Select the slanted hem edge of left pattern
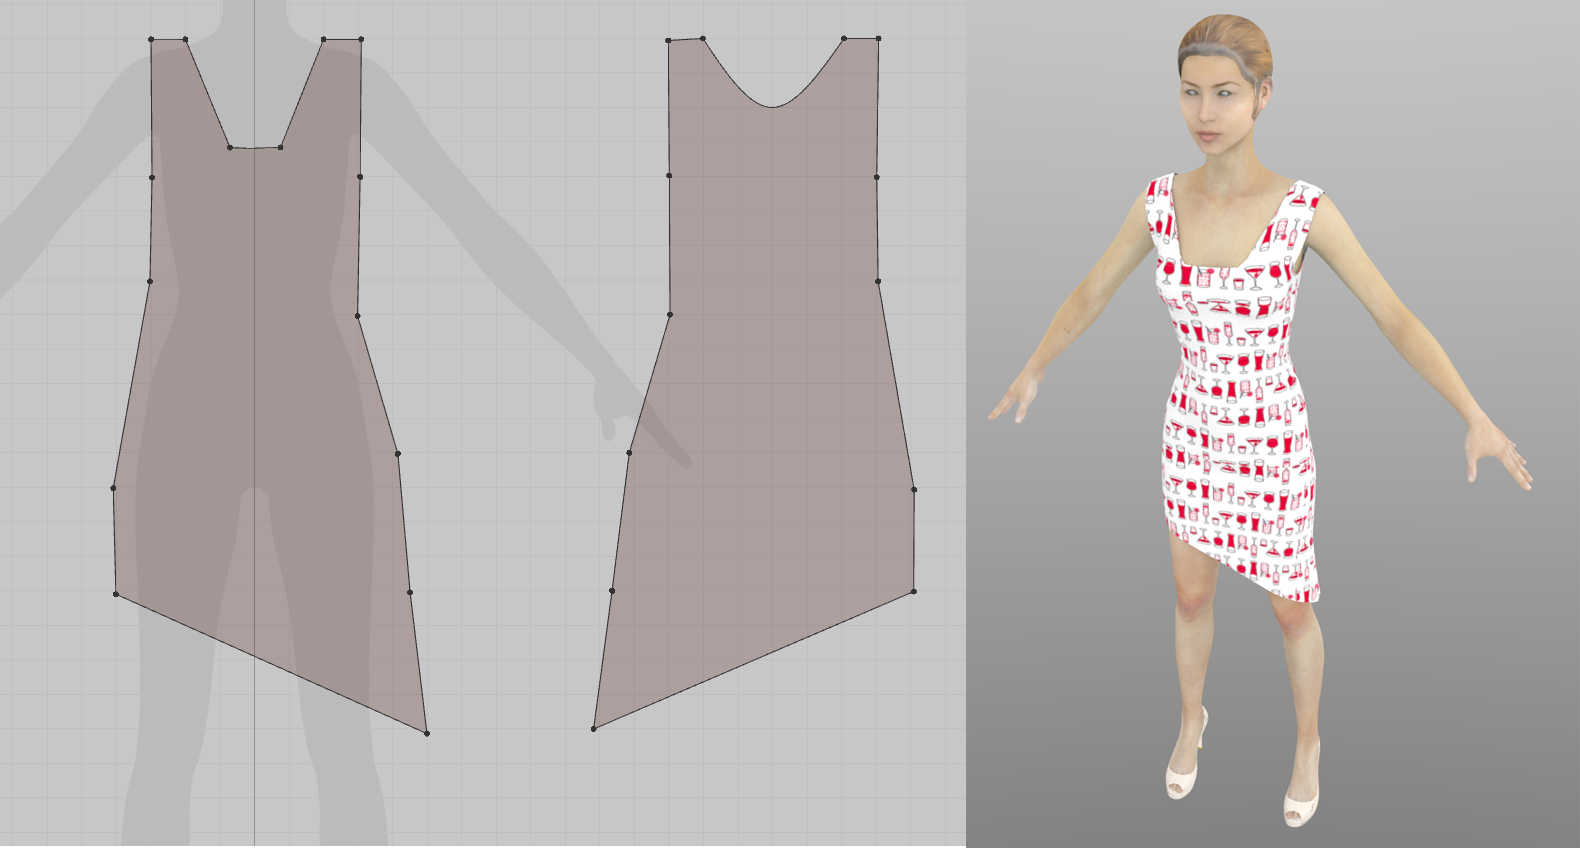 271,664
